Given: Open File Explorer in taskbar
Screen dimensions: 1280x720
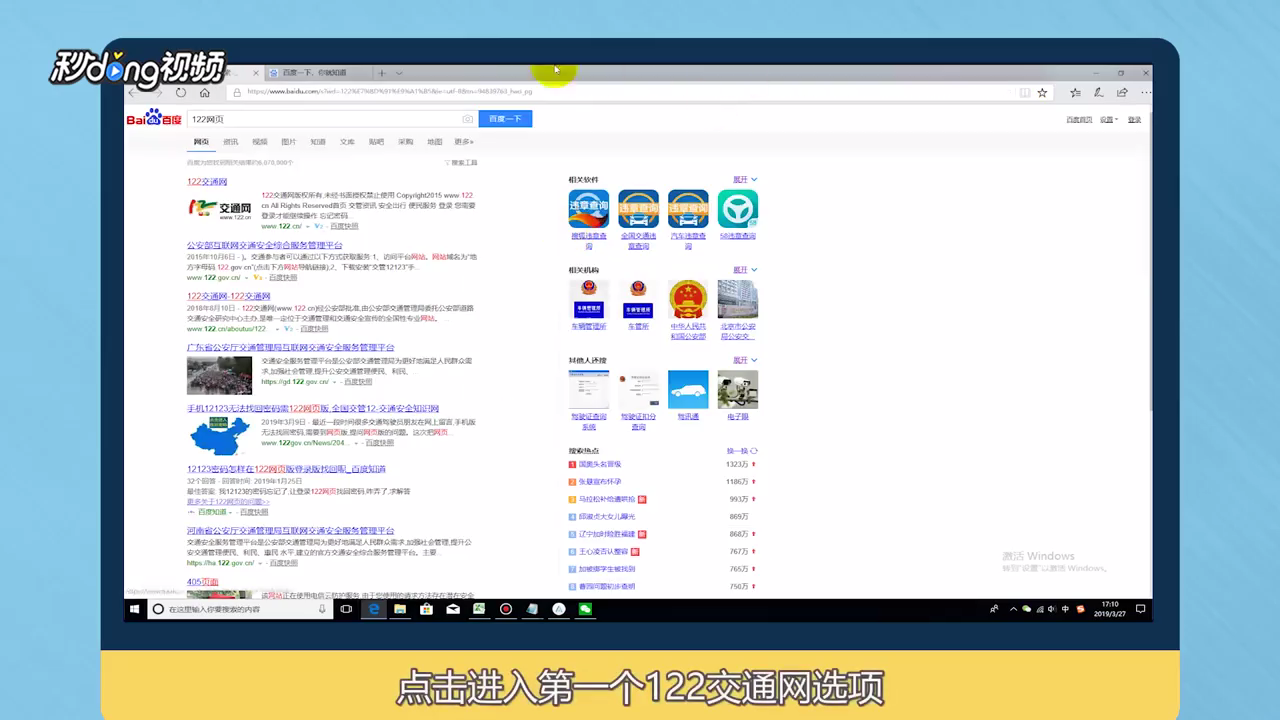Looking at the screenshot, I should (400, 609).
